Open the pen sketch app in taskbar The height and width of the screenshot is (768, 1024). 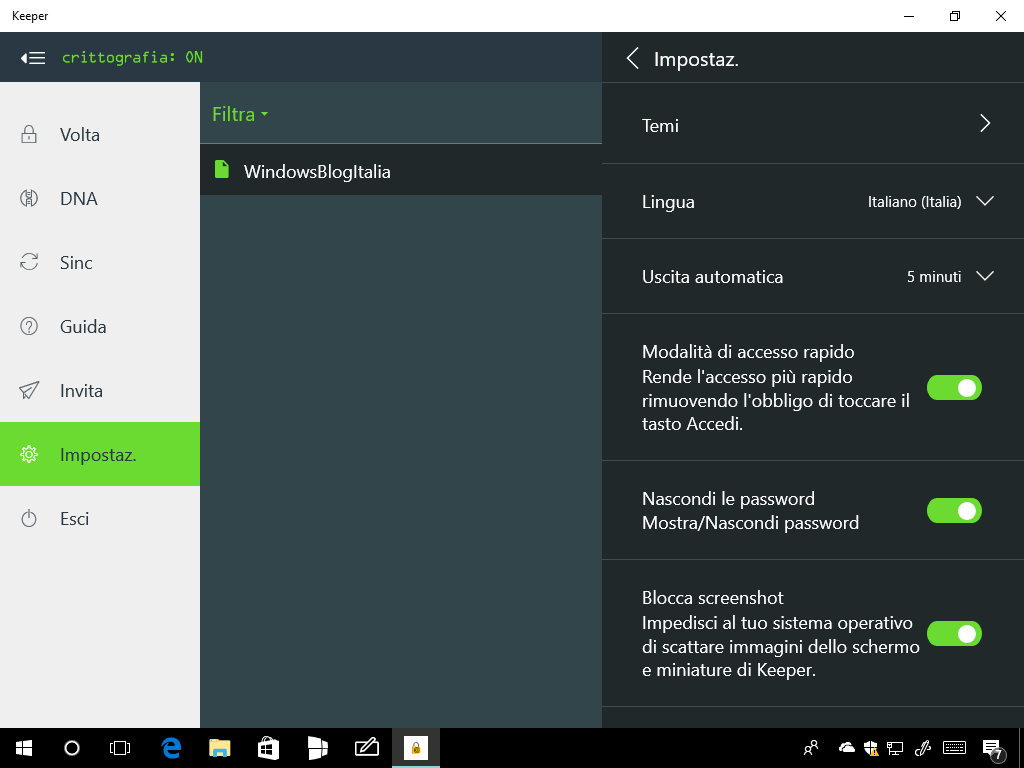[x=366, y=747]
